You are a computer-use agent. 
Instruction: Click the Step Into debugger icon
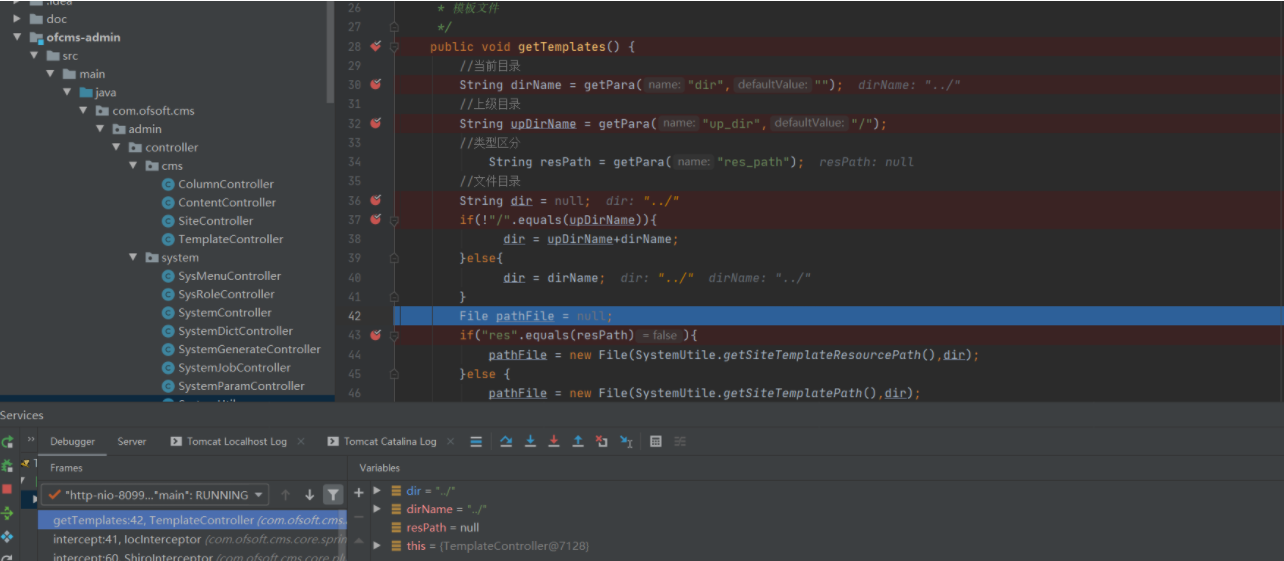(530, 441)
